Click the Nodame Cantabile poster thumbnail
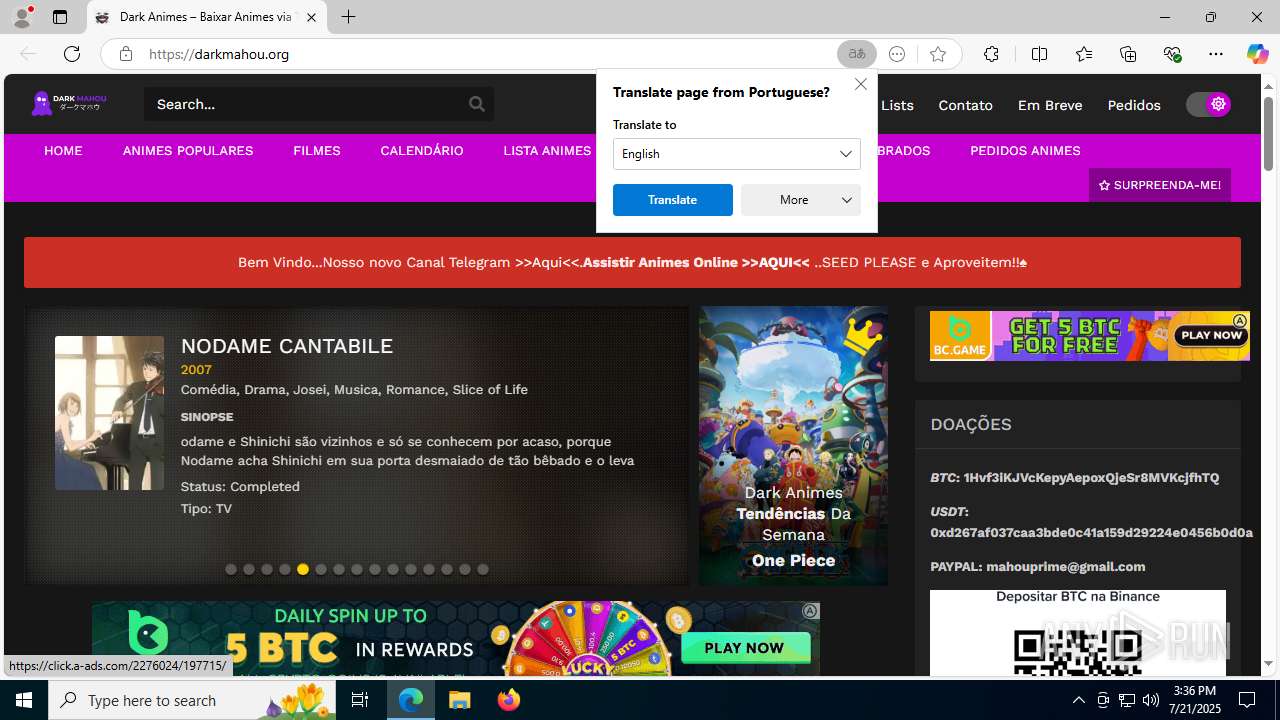This screenshot has width=1280, height=720. click(x=109, y=413)
